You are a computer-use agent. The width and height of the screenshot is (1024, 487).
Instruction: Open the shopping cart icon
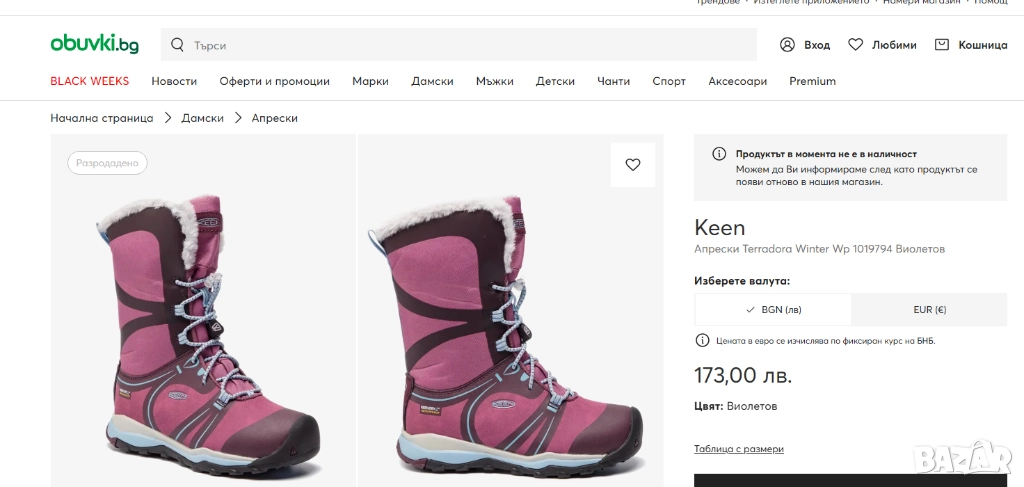(941, 45)
